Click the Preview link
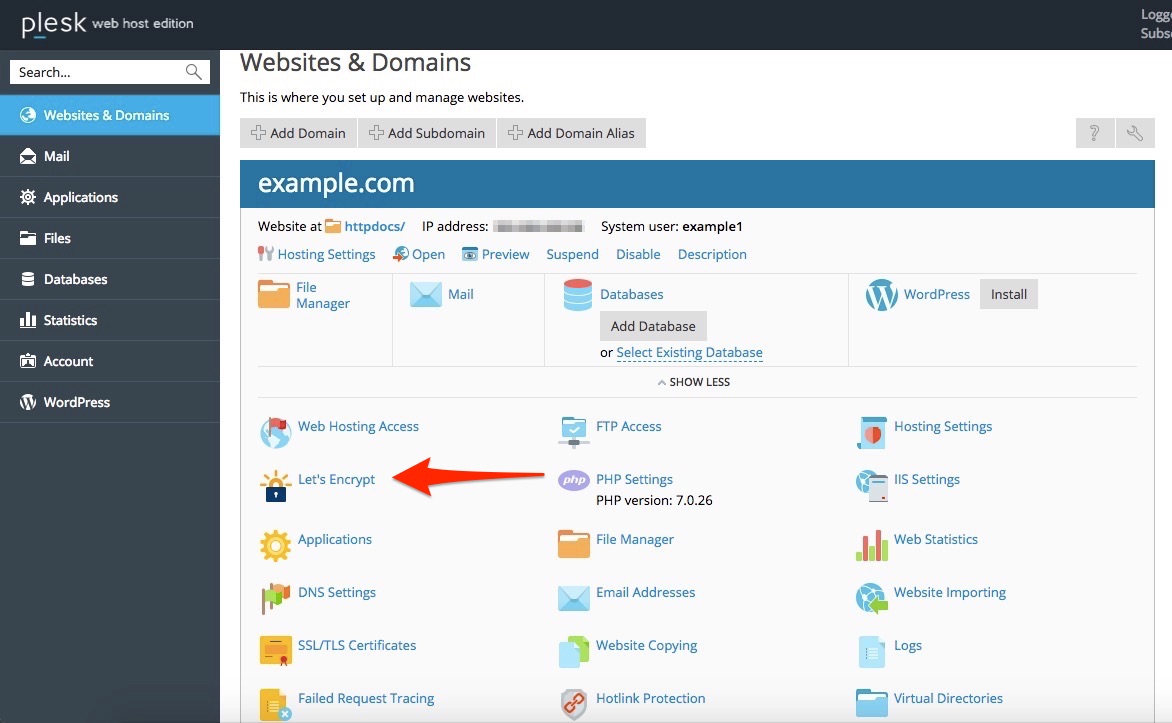The image size is (1172, 723). click(x=505, y=254)
